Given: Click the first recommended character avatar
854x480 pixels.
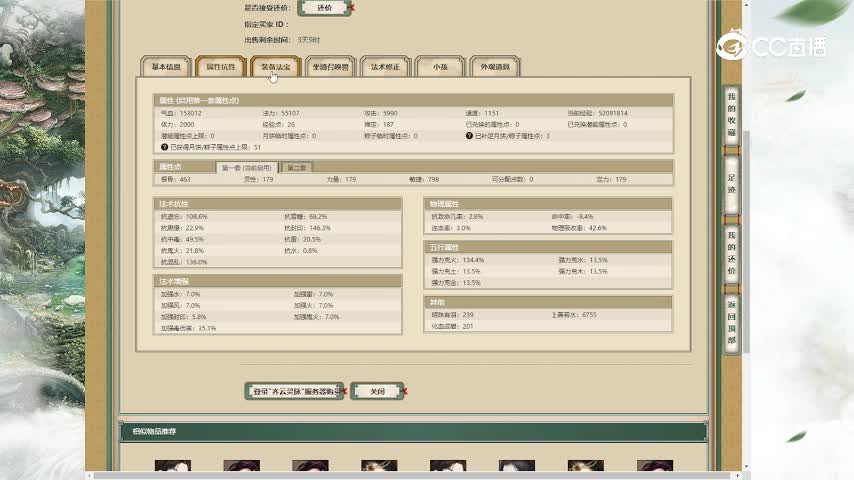Looking at the screenshot, I should pos(173,470).
